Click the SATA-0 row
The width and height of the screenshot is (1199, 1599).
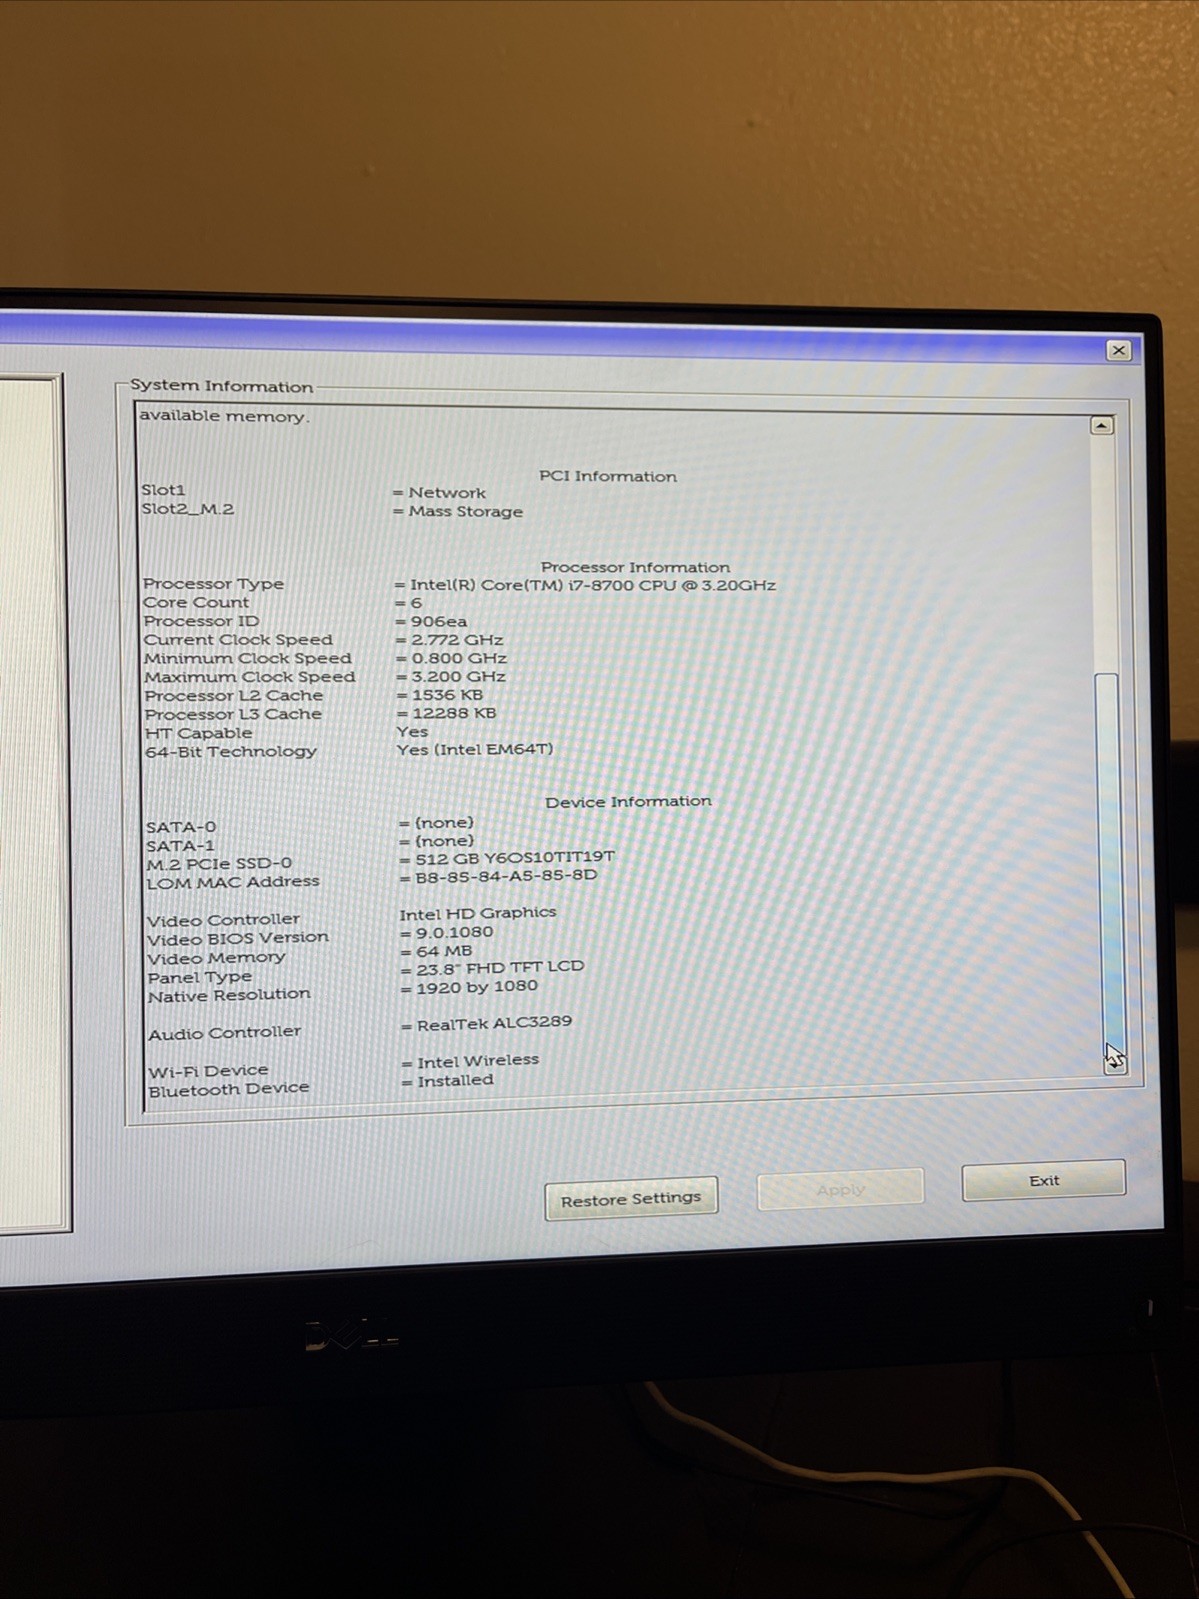(x=310, y=825)
